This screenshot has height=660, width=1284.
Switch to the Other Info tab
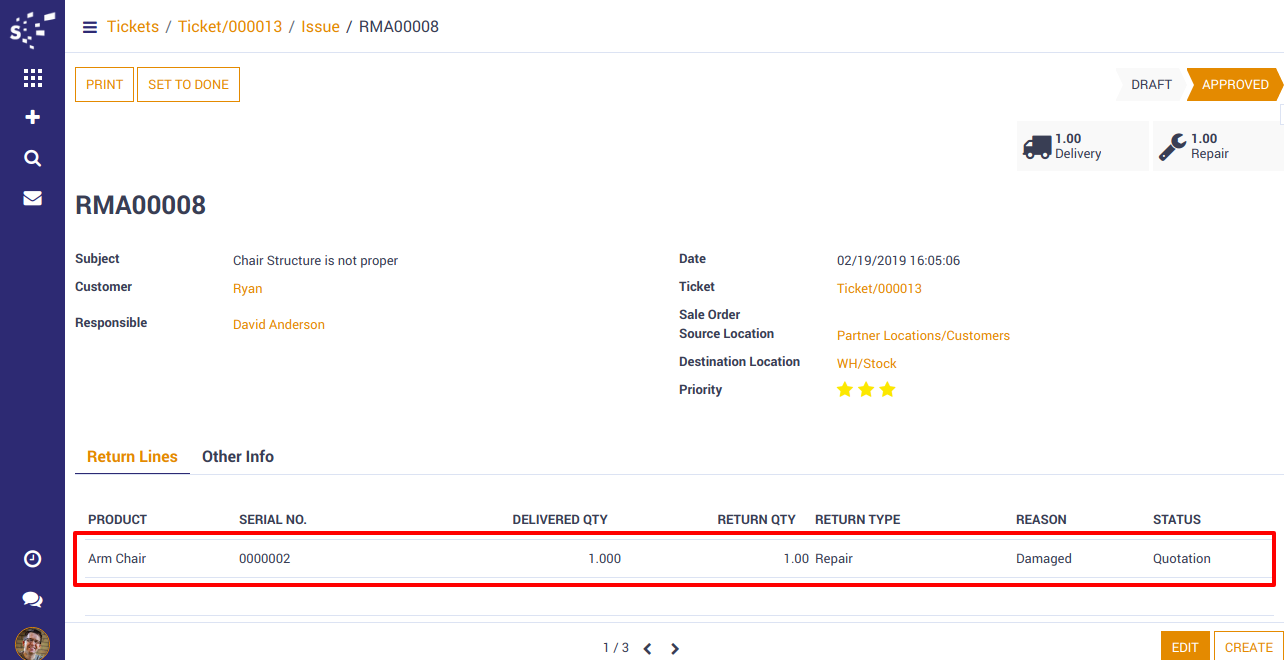pyautogui.click(x=238, y=456)
